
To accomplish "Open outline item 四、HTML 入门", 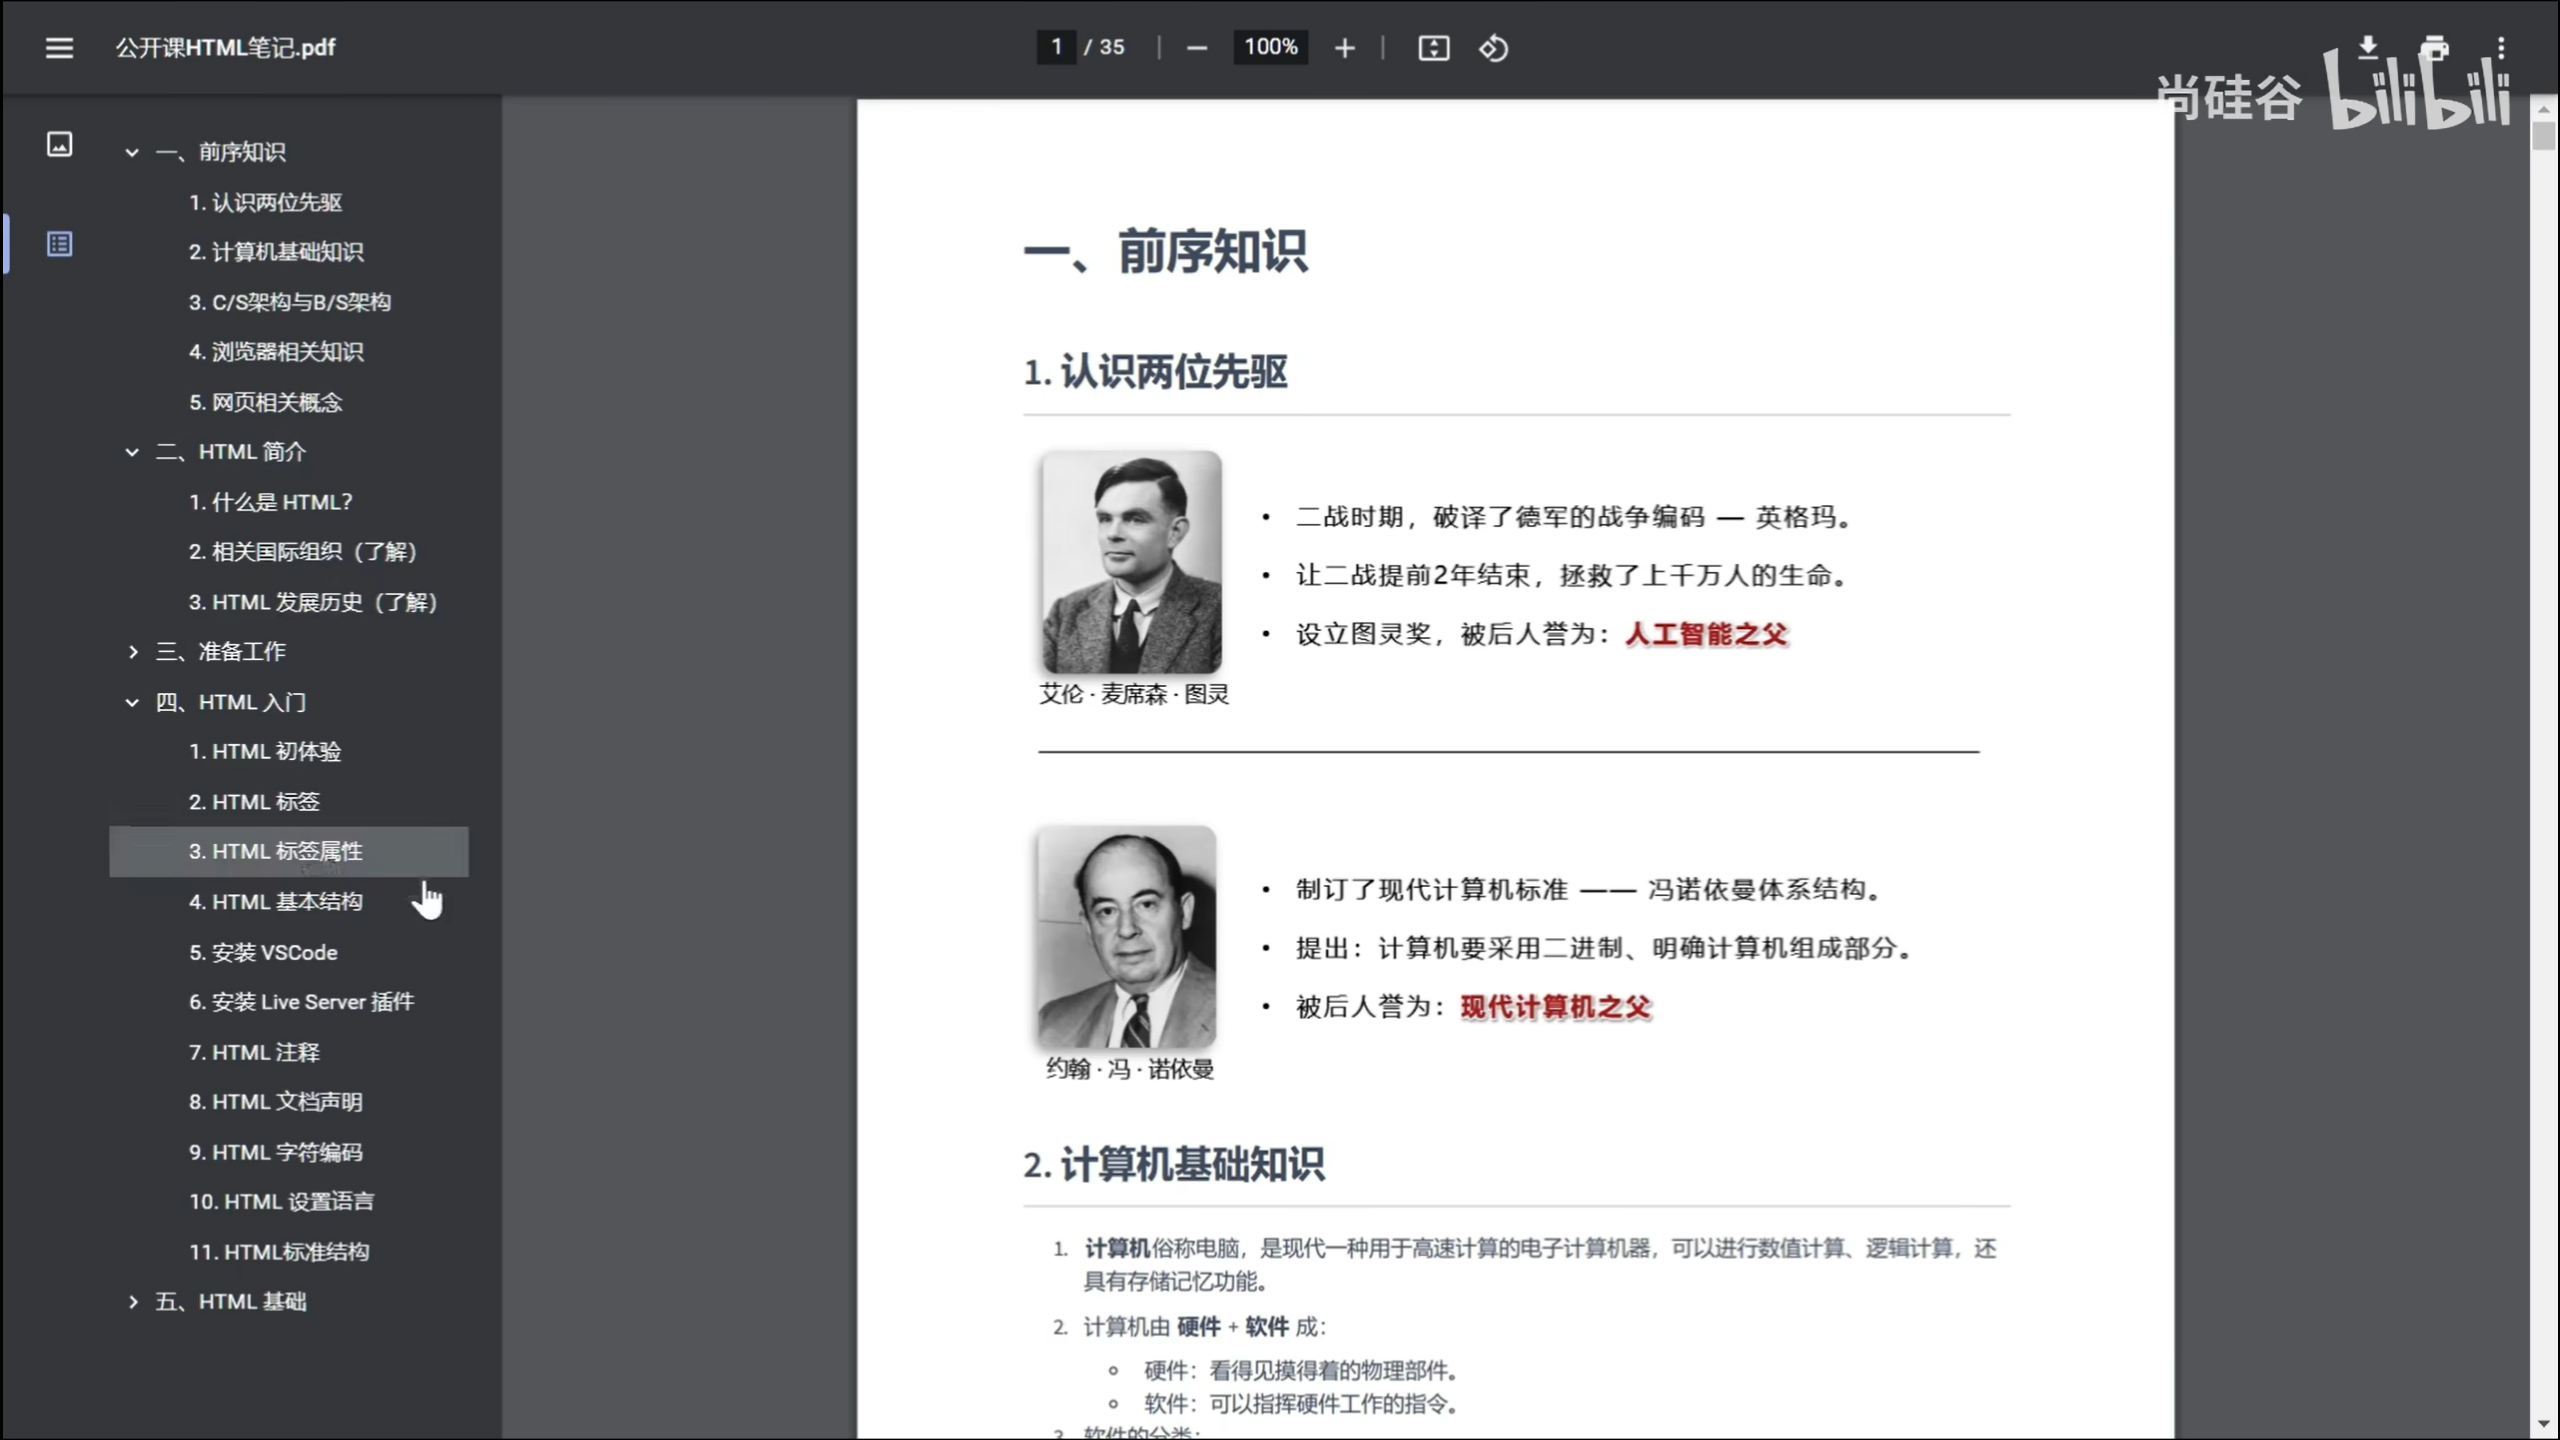I will coord(230,702).
